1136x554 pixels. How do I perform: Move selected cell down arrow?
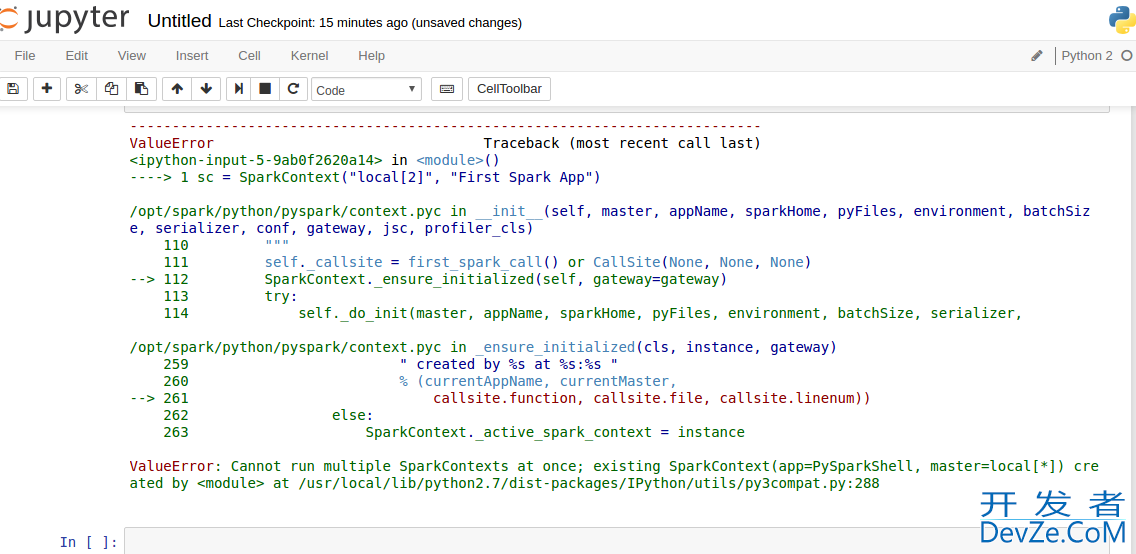click(206, 89)
